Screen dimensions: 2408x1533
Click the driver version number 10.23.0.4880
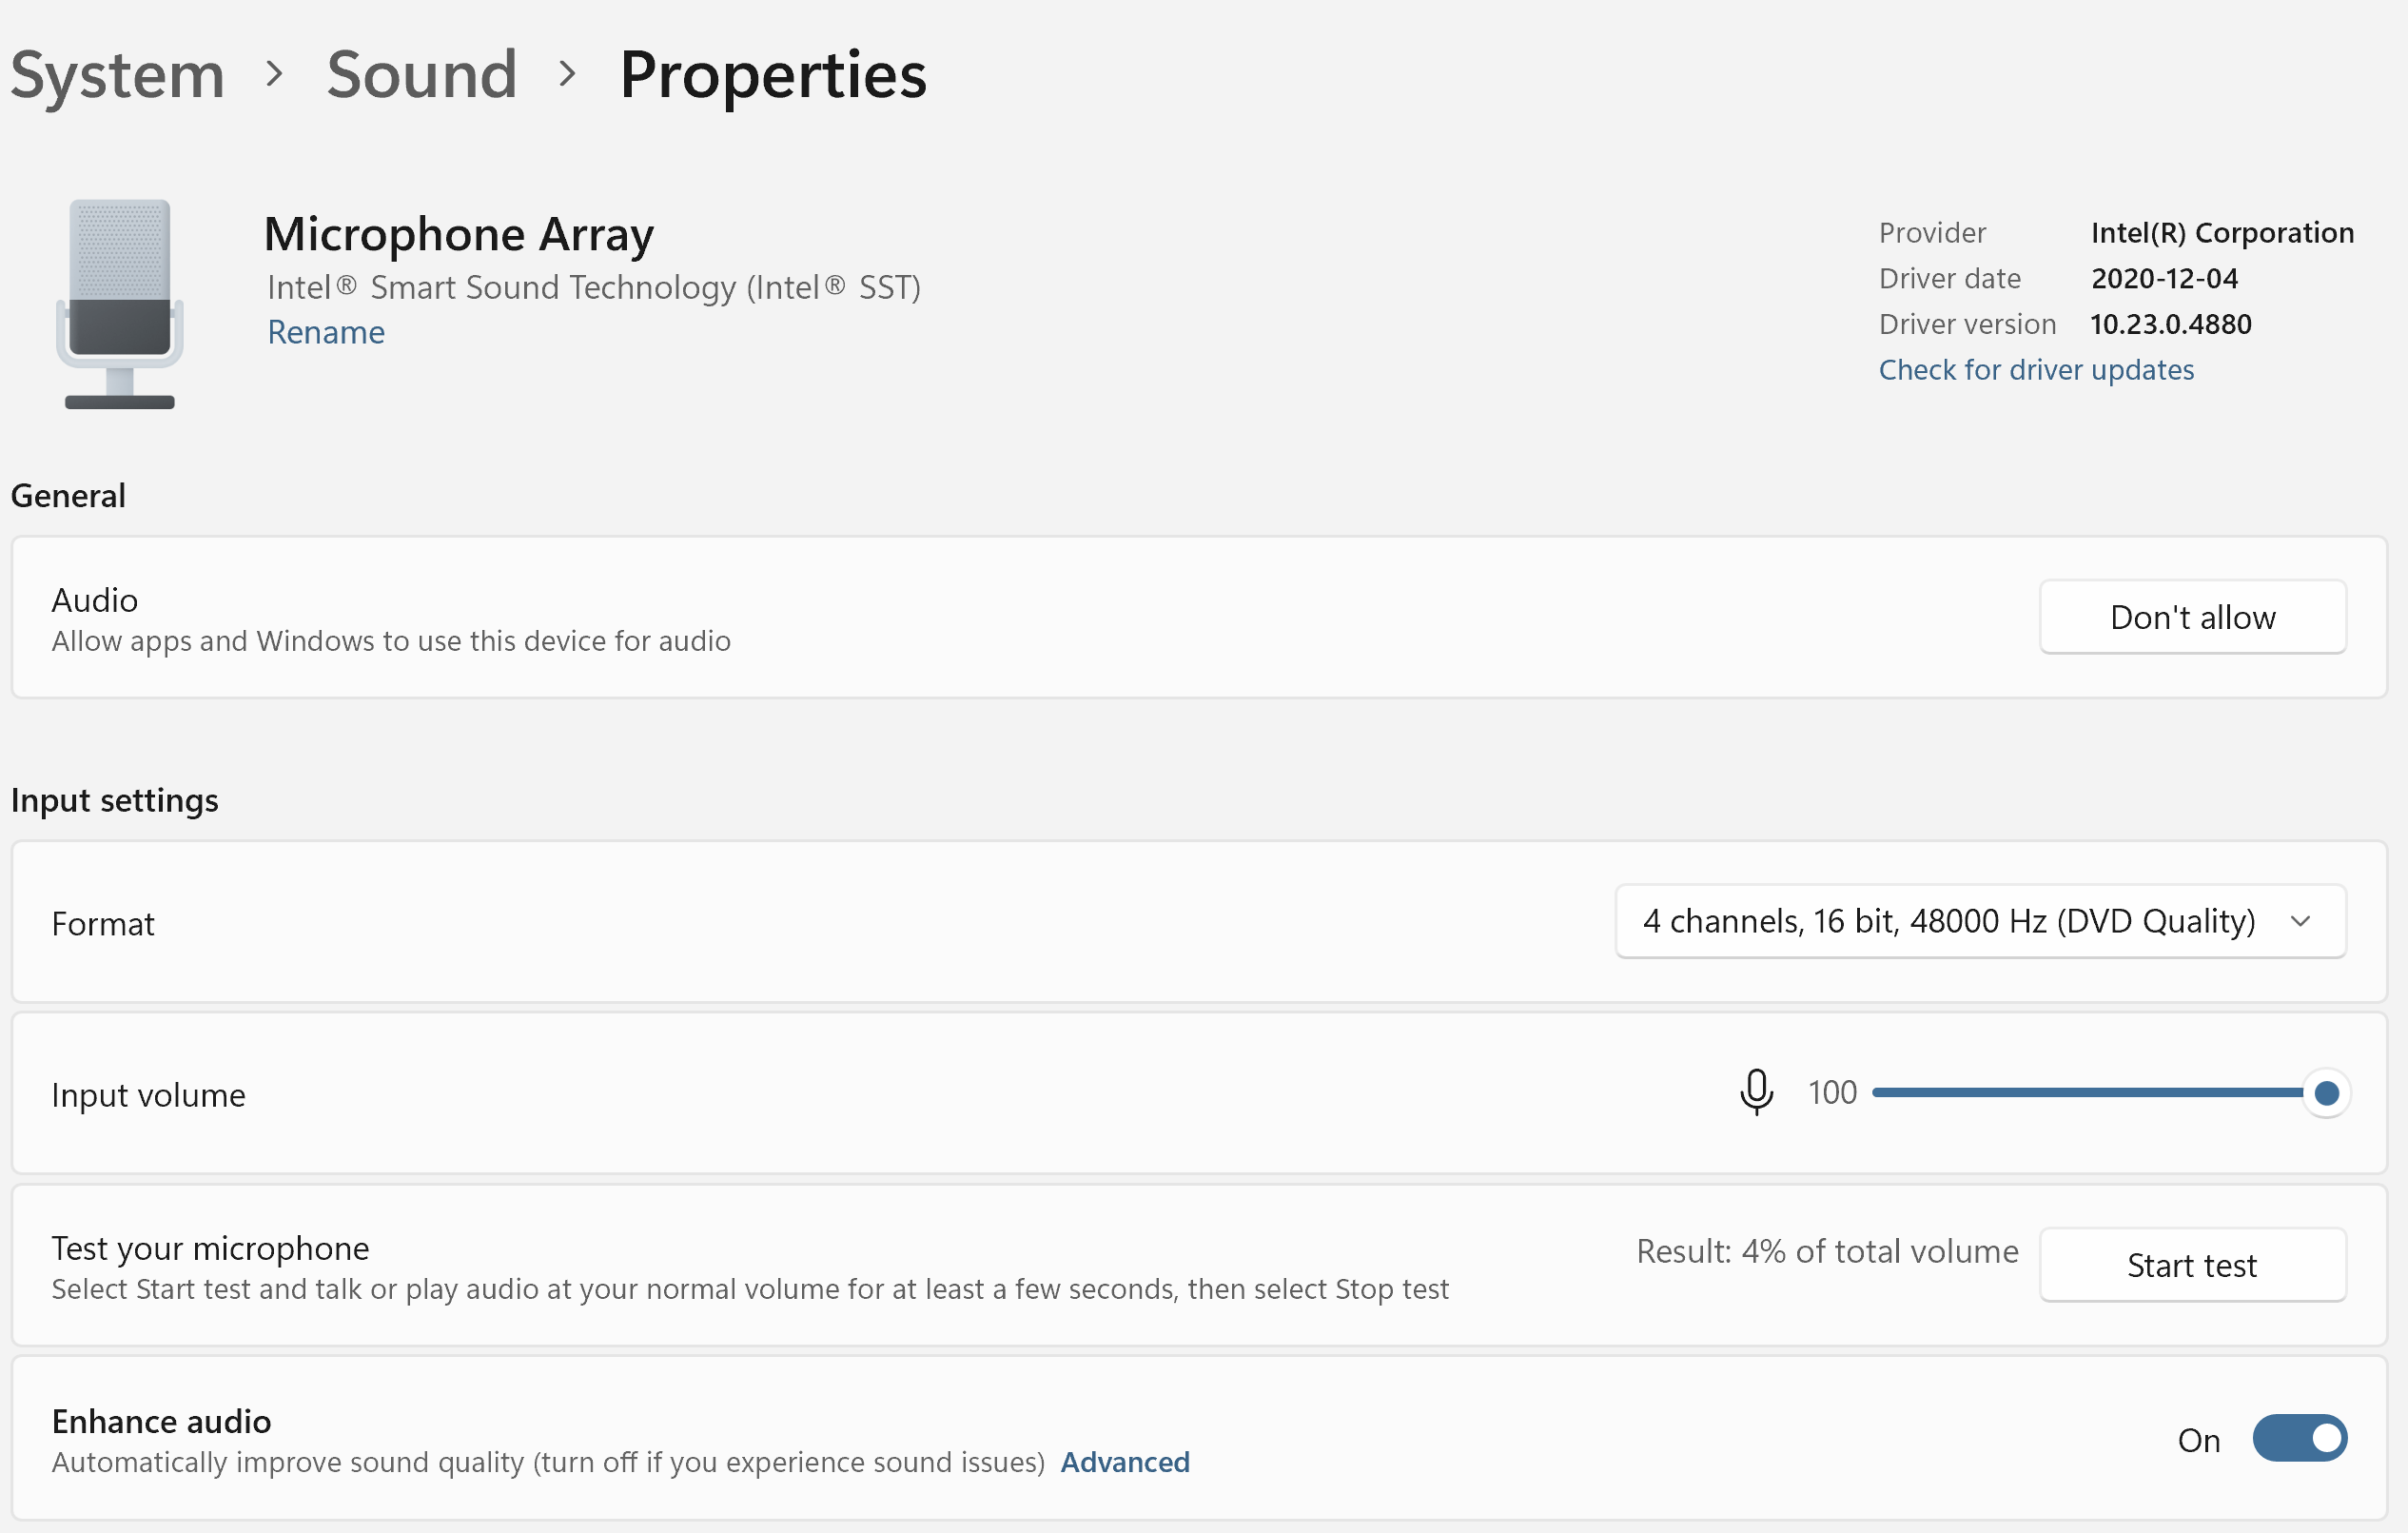click(x=2170, y=324)
